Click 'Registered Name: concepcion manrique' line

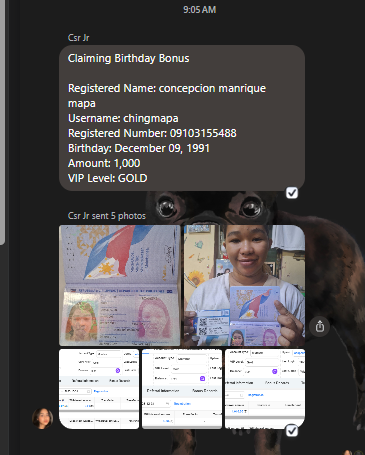coord(167,88)
